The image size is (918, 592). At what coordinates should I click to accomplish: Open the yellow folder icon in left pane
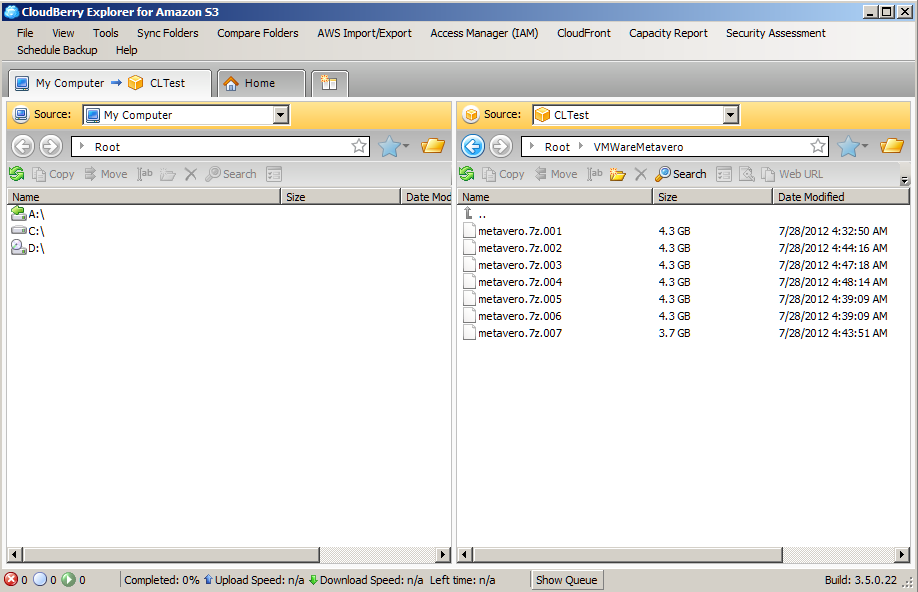[x=433, y=146]
